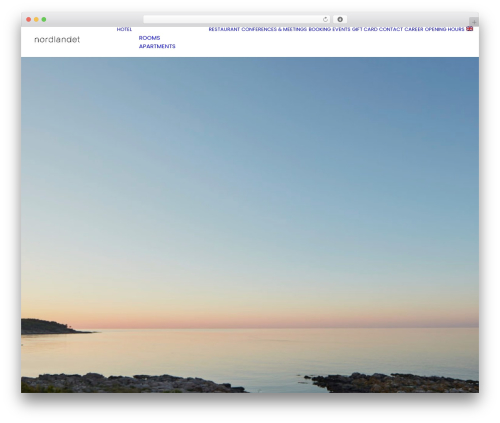Screen dimensions: 500x423
Task: Click the browser address bar
Action: [237, 19]
